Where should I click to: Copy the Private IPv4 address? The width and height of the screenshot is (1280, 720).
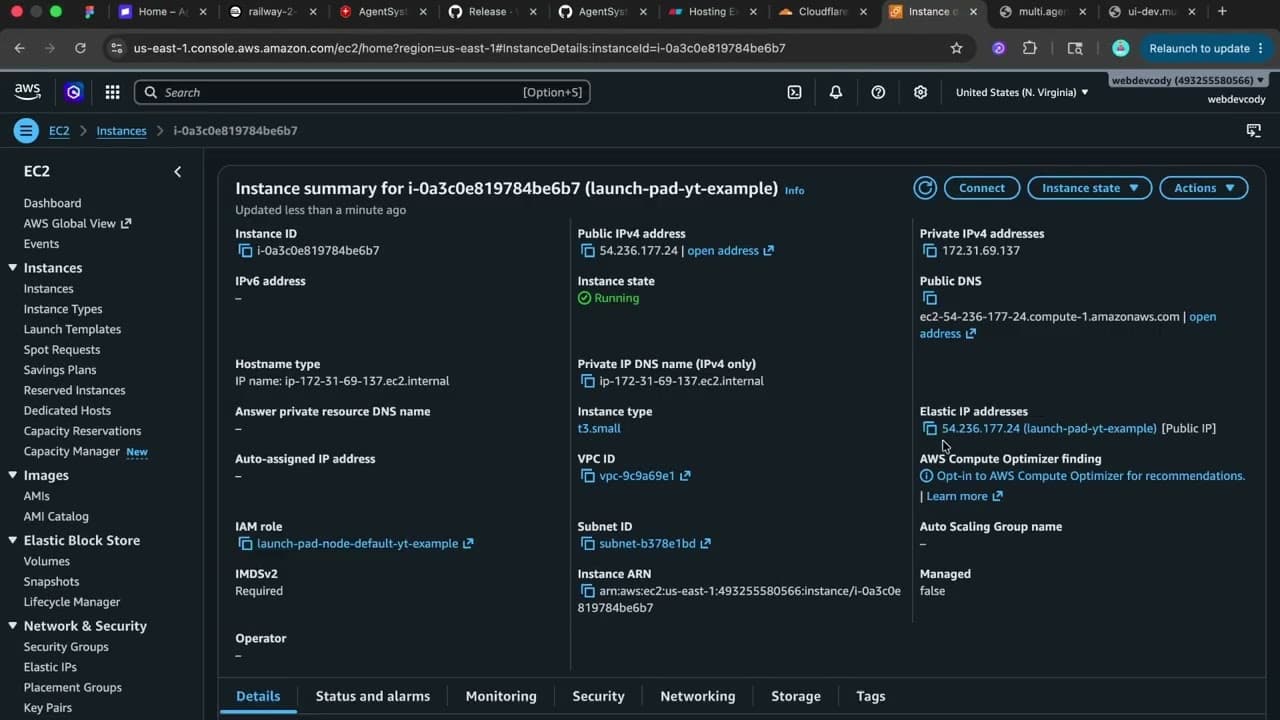(929, 251)
